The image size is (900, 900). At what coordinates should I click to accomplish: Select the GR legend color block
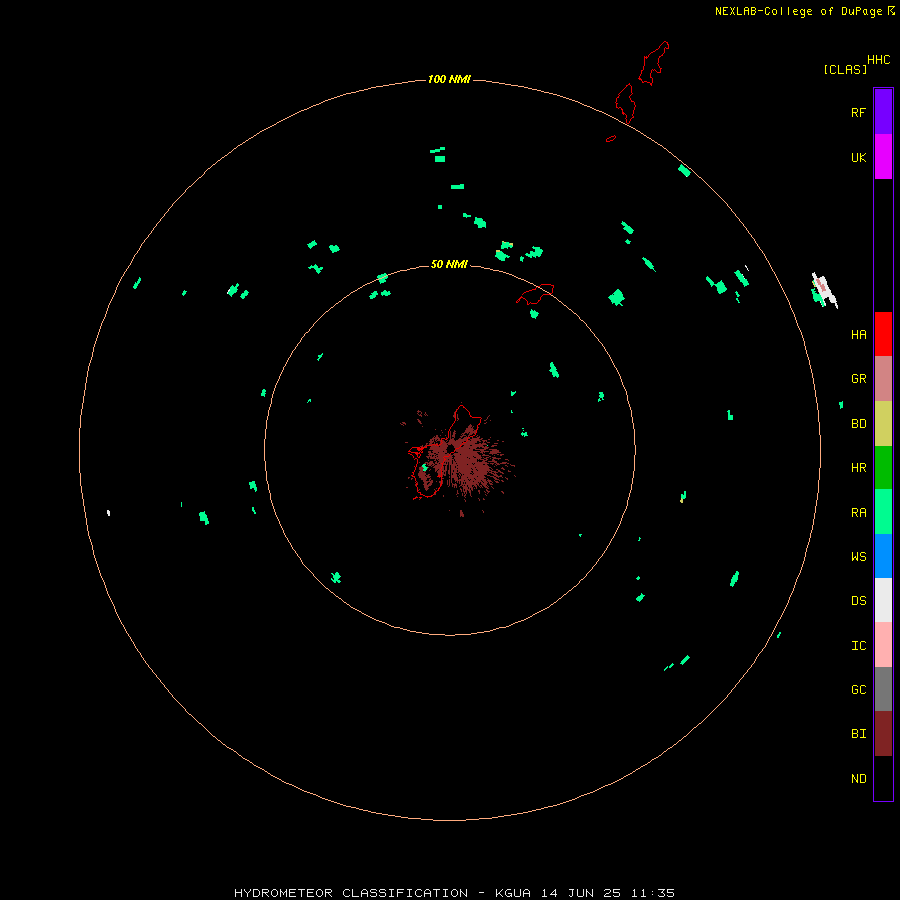click(883, 379)
